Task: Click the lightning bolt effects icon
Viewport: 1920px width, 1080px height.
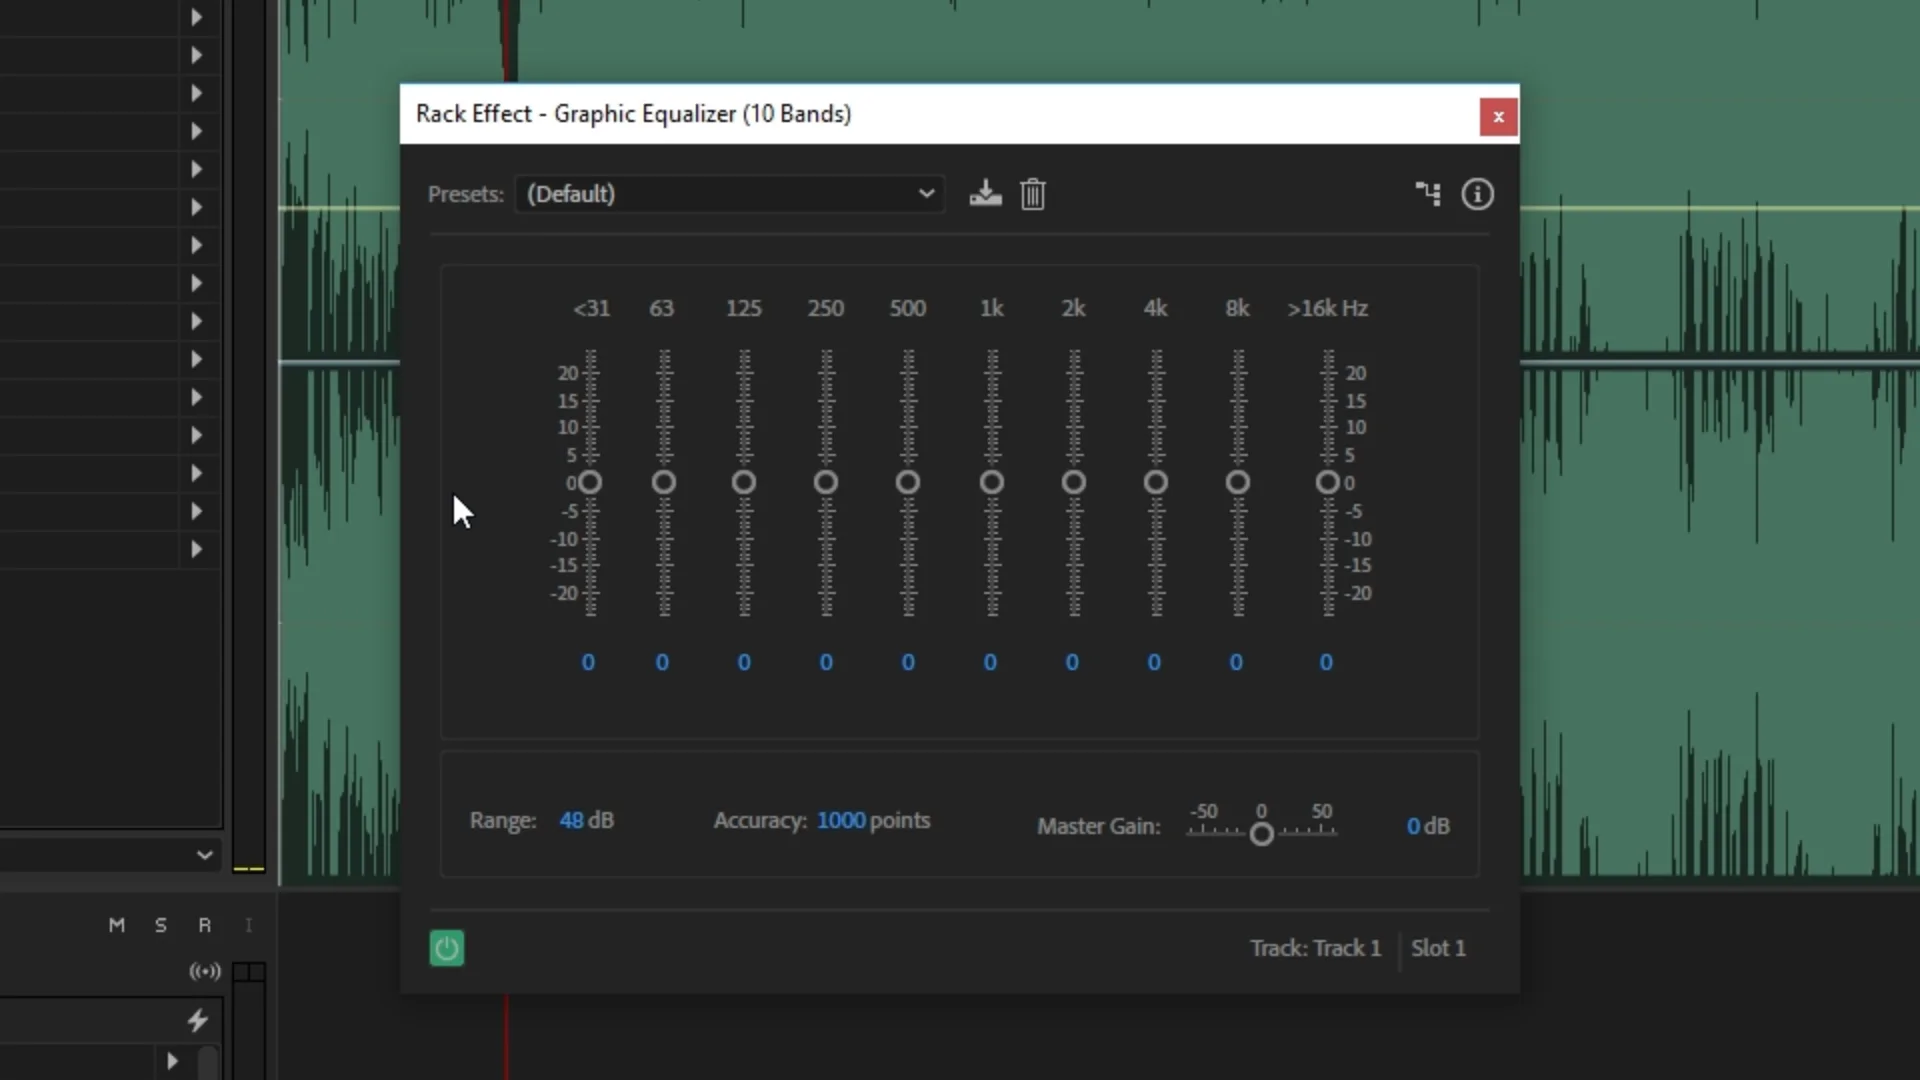Action: 198,1020
